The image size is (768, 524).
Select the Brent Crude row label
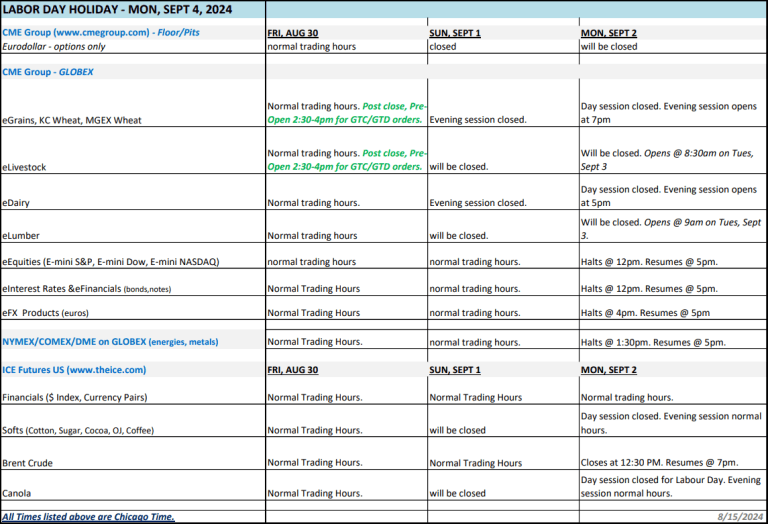(x=28, y=463)
